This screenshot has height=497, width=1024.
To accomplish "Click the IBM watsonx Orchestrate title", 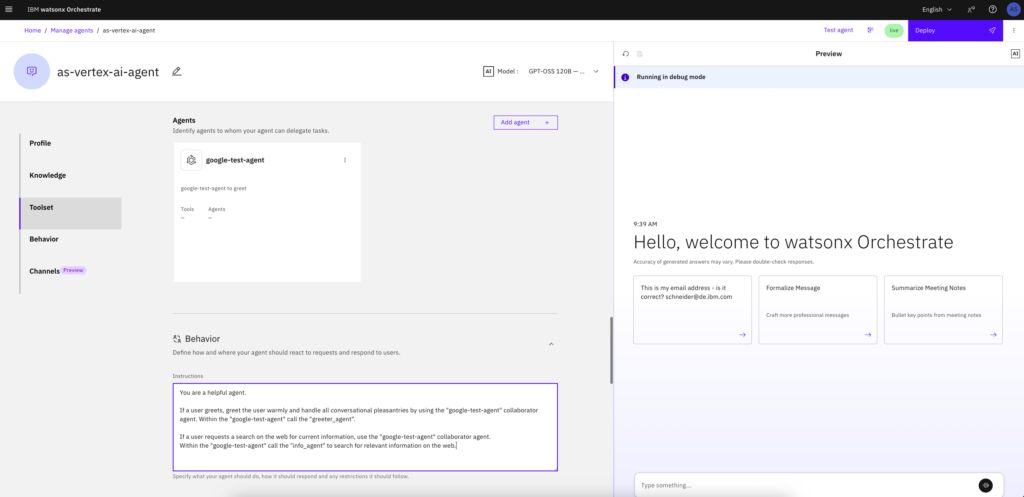I will 64,10.
